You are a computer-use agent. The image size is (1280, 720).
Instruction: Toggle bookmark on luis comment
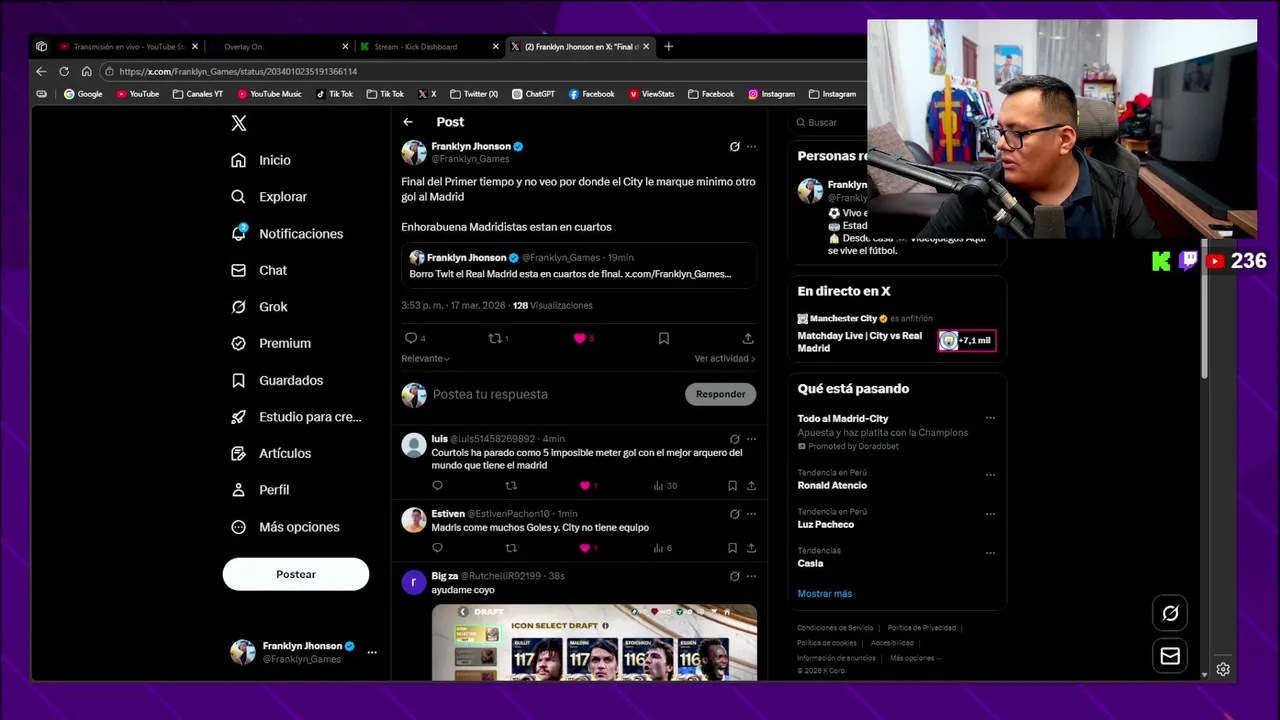click(732, 486)
